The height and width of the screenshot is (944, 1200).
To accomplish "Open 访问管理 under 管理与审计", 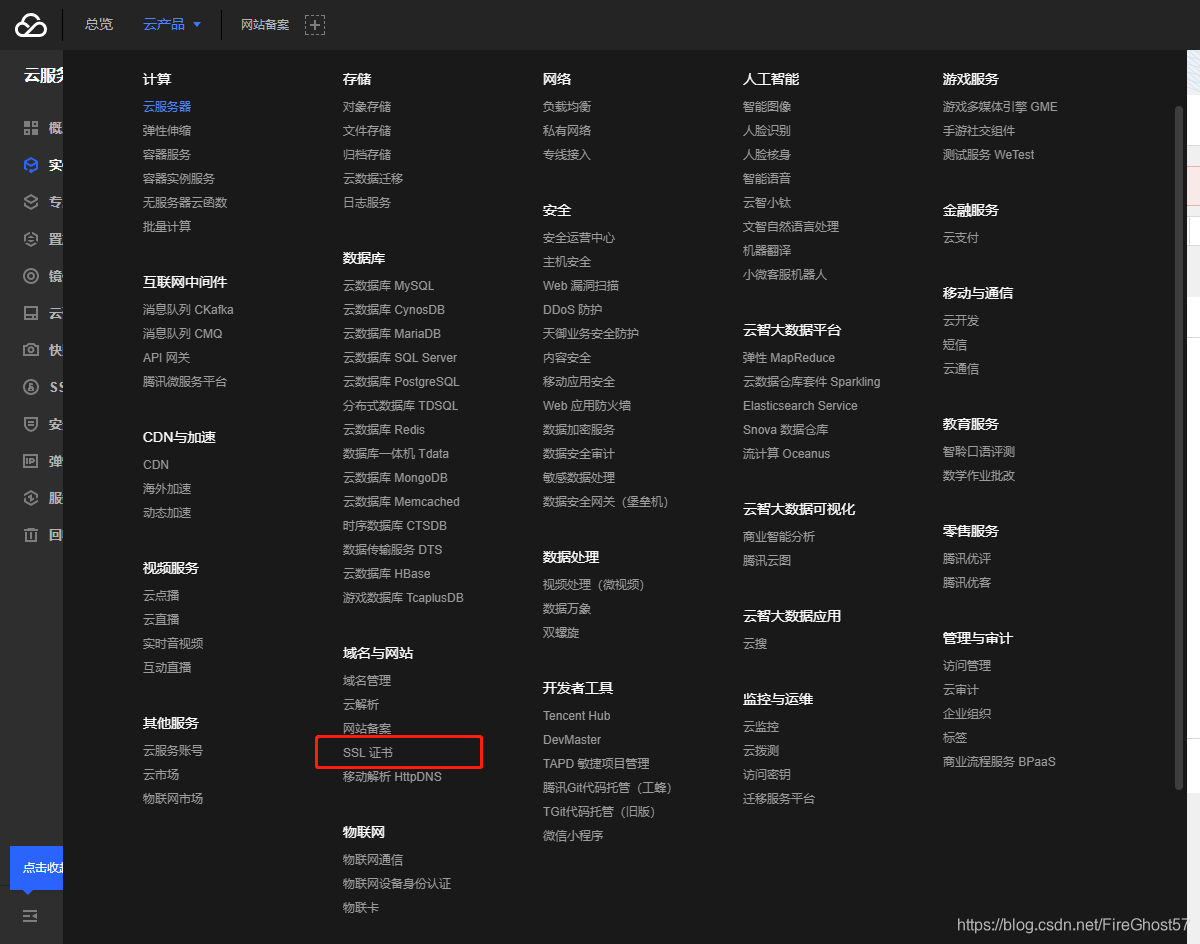I will click(x=967, y=665).
